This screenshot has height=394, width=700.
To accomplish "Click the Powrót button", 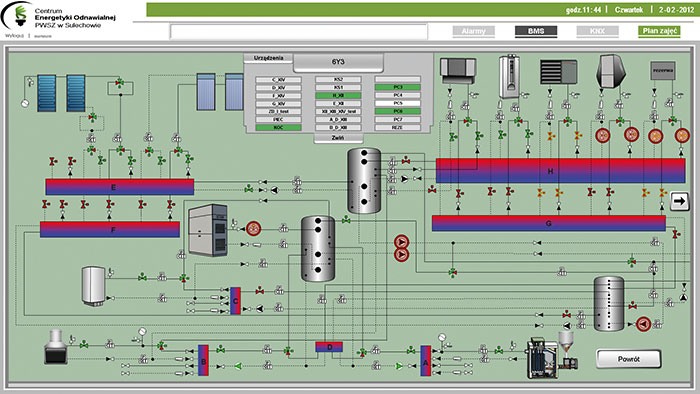I will click(x=629, y=359).
